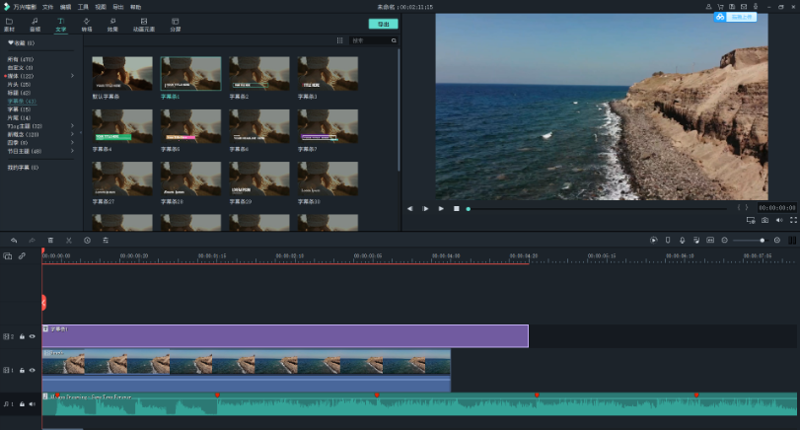Open the 效果 effects tab
Screen dimensions: 800x430
[112, 24]
